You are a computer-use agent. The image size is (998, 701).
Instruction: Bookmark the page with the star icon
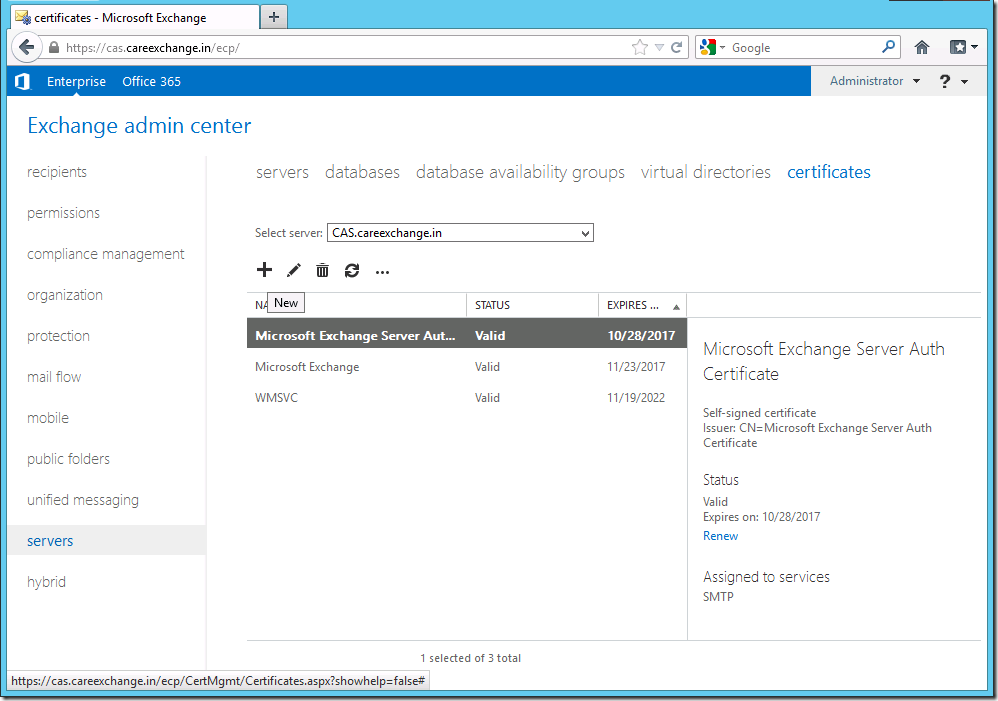[x=640, y=48]
